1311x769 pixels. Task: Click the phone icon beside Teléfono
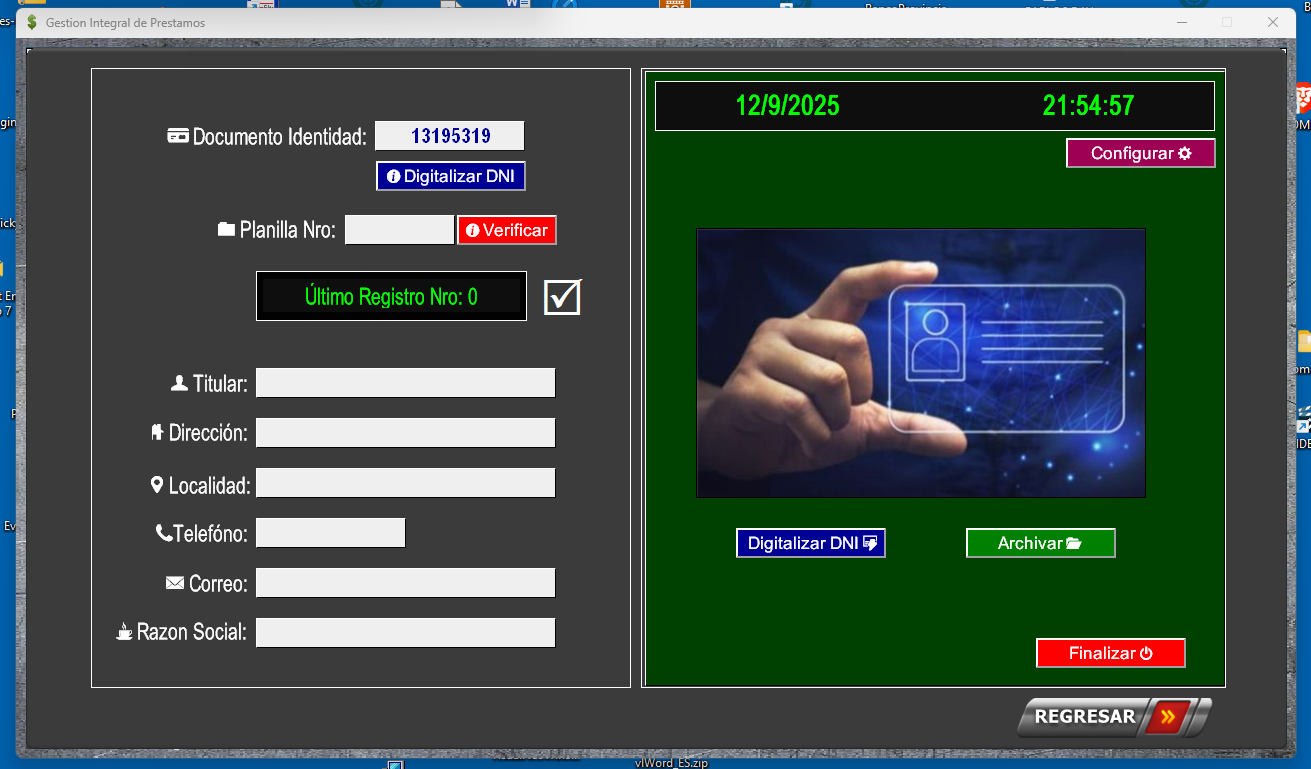[164, 534]
